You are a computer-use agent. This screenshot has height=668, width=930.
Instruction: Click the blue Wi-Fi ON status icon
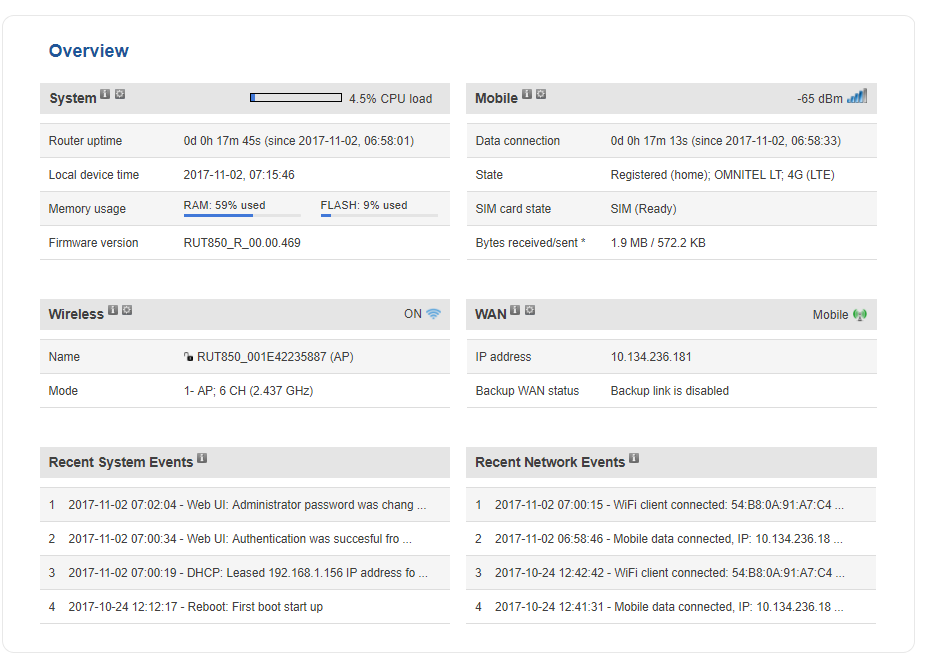(x=433, y=313)
